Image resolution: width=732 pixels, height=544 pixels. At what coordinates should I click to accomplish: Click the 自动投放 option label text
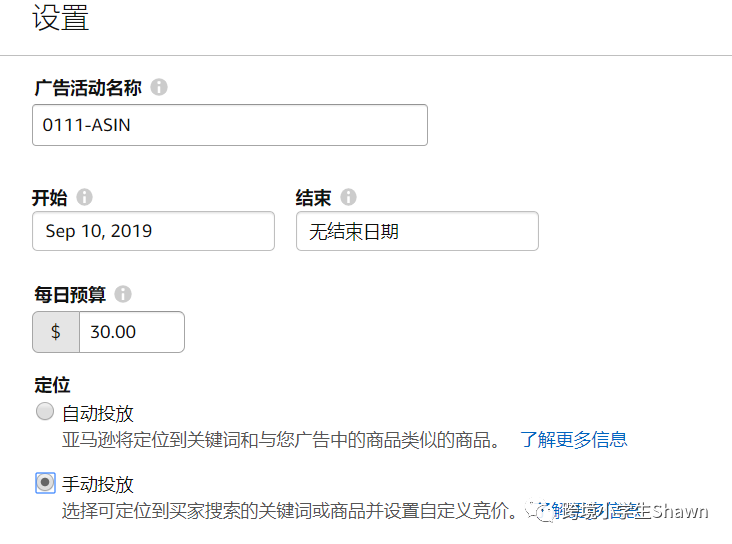(97, 413)
